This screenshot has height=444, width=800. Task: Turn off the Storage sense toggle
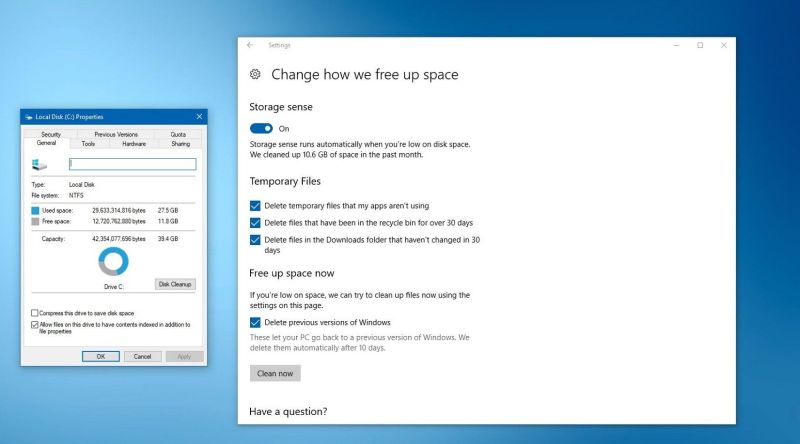(261, 128)
